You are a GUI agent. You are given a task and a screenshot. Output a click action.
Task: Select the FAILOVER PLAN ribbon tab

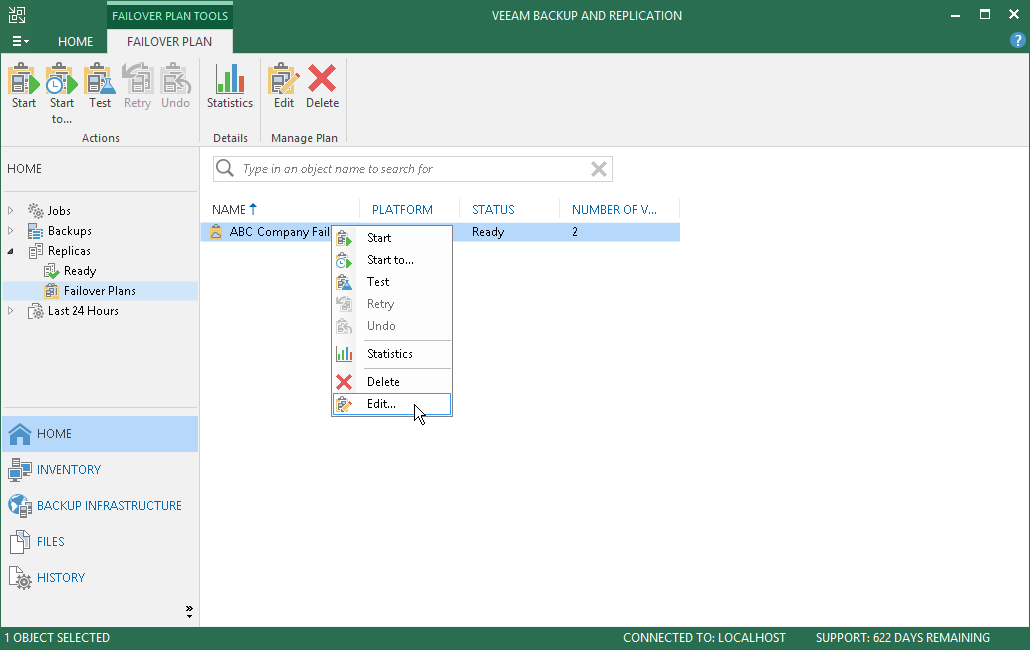coord(169,41)
